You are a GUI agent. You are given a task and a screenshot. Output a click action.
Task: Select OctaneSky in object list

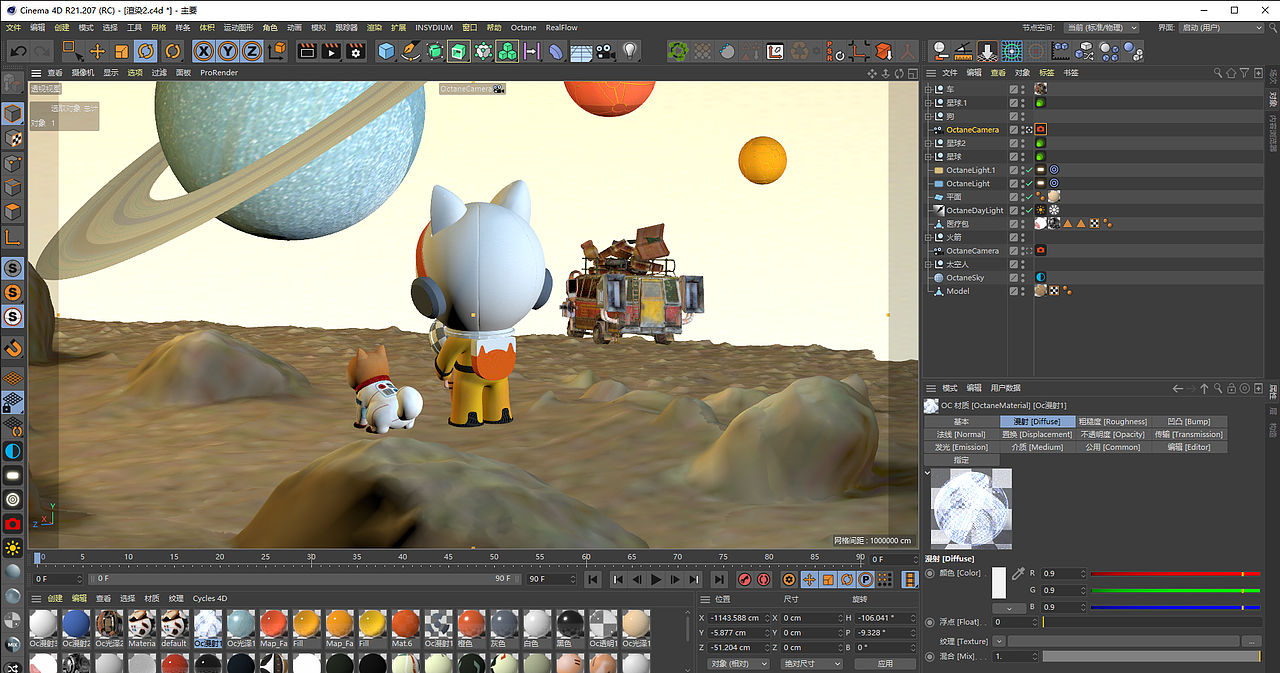[965, 277]
